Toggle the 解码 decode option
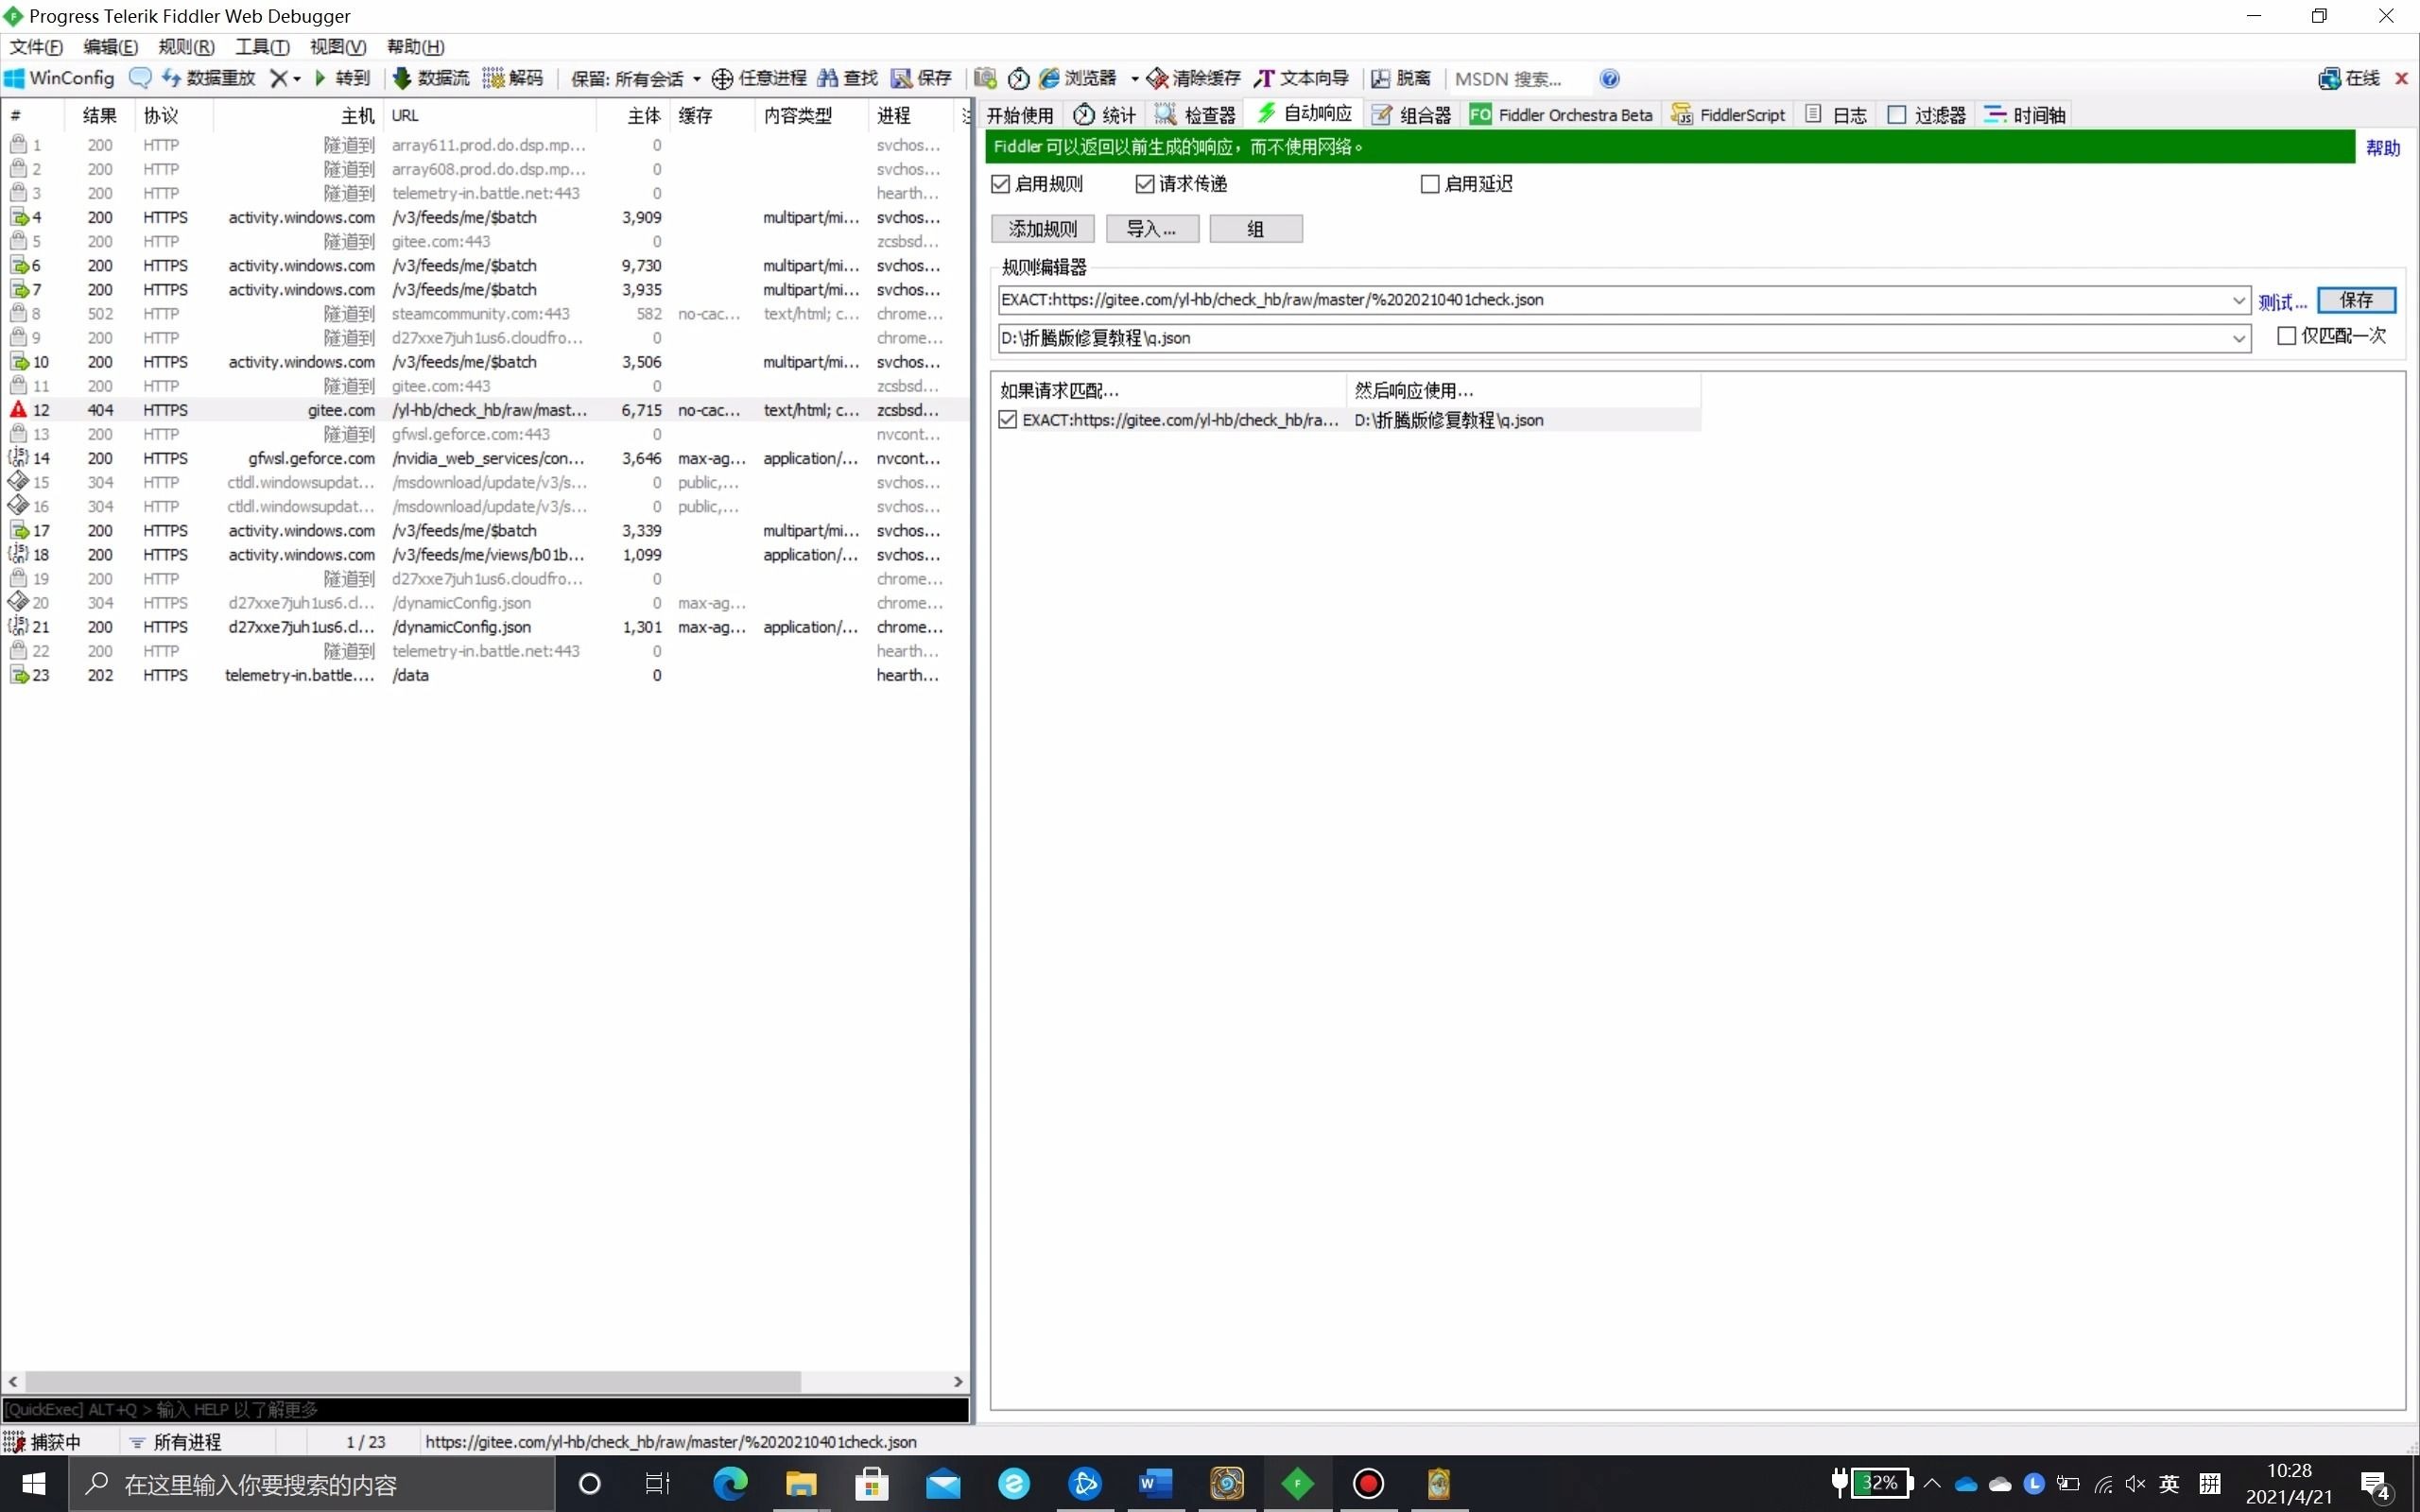The height and width of the screenshot is (1512, 2420). (x=513, y=78)
